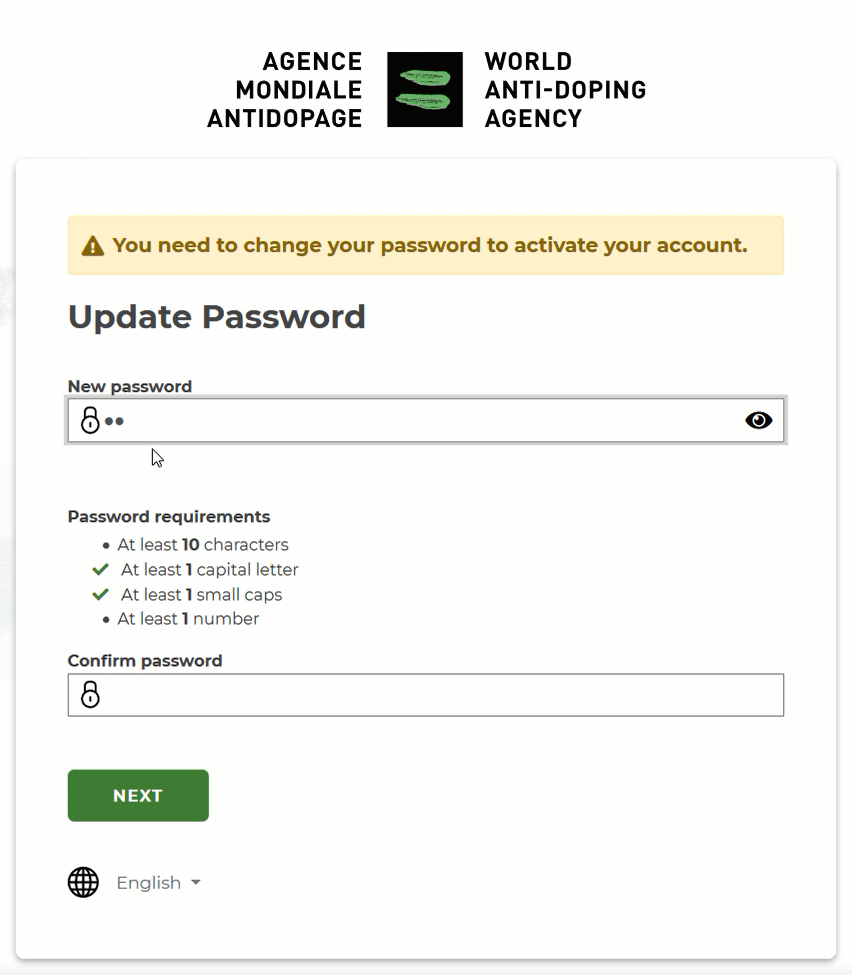Viewport: 852px width, 975px height.
Task: Click the capital letter green checkmark
Action: pos(100,569)
